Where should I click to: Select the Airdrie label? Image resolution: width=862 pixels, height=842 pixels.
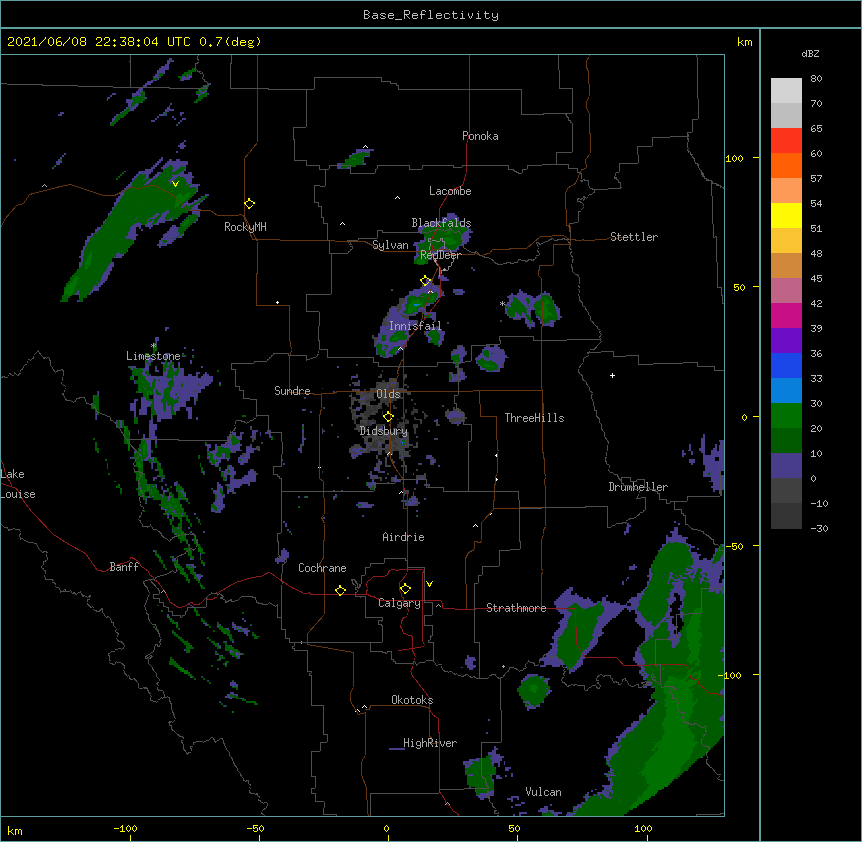tap(403, 537)
